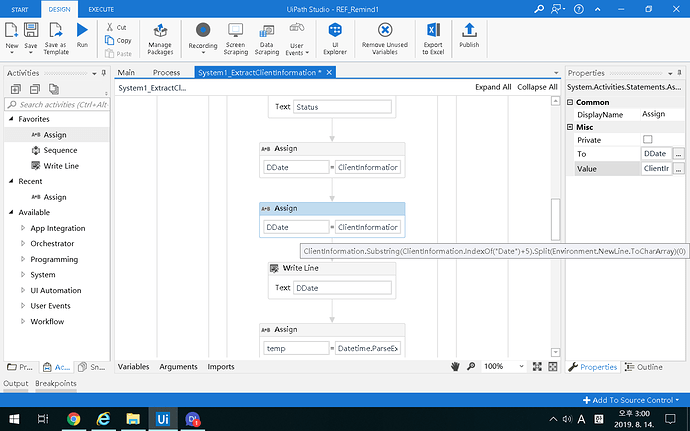Click the Save icon in ribbon
690x431 pixels.
31,30
